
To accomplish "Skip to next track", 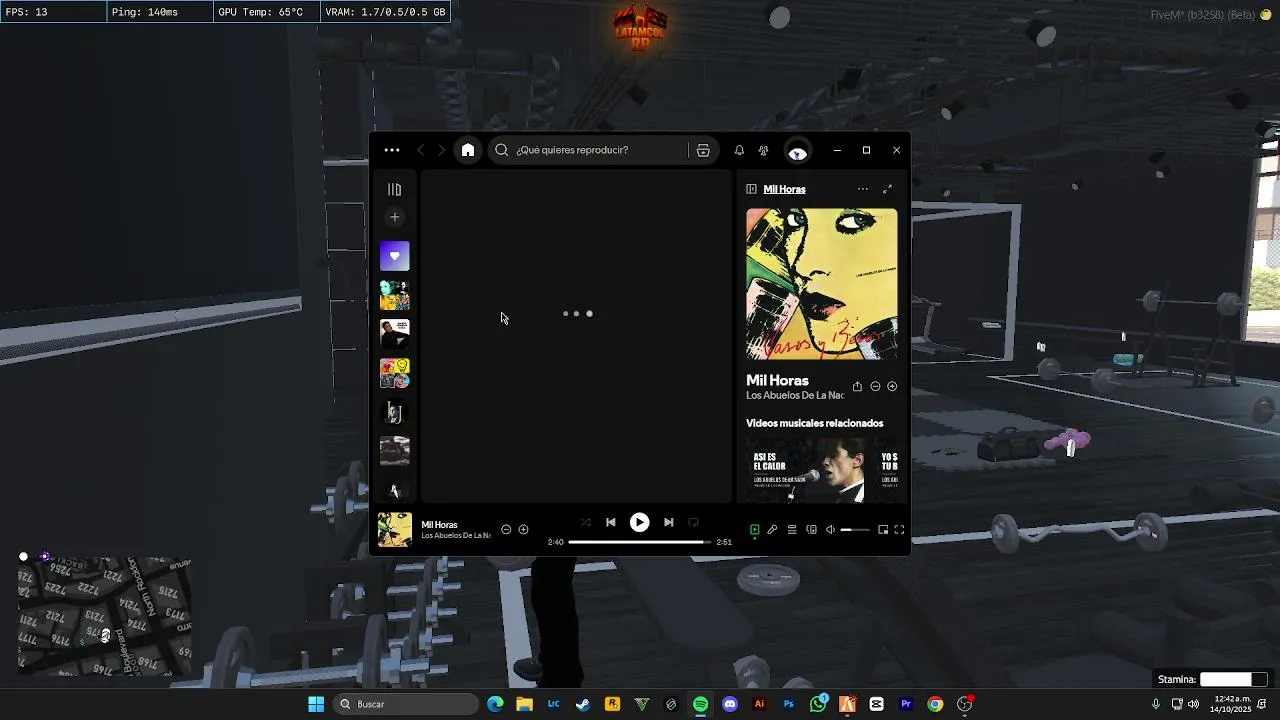I will pyautogui.click(x=668, y=522).
